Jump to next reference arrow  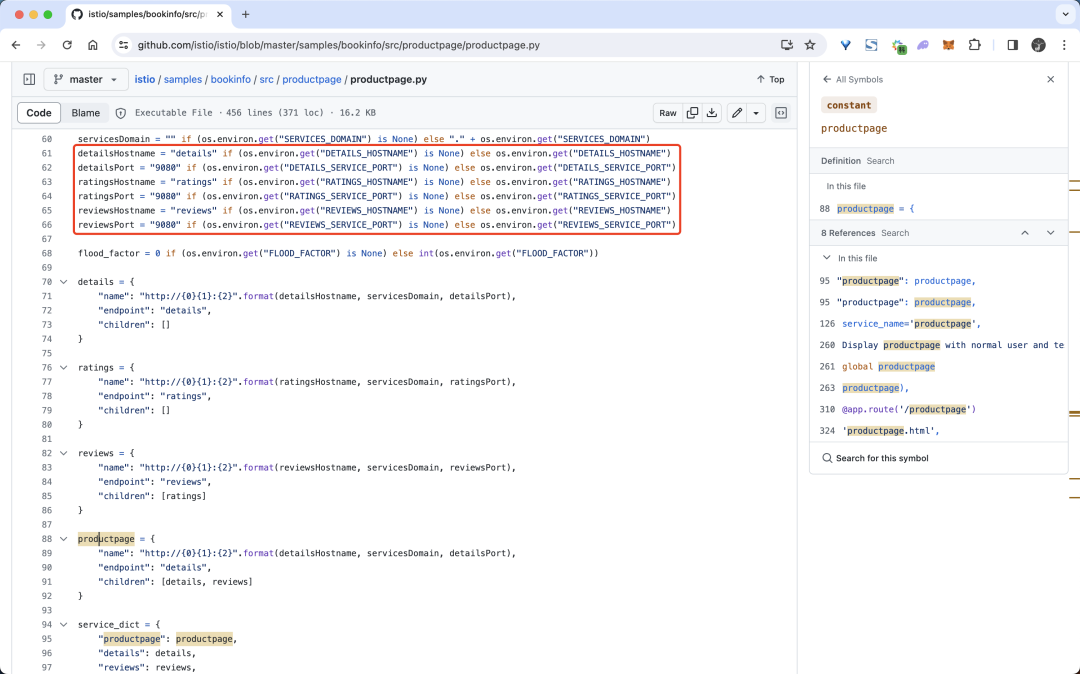coord(1050,233)
